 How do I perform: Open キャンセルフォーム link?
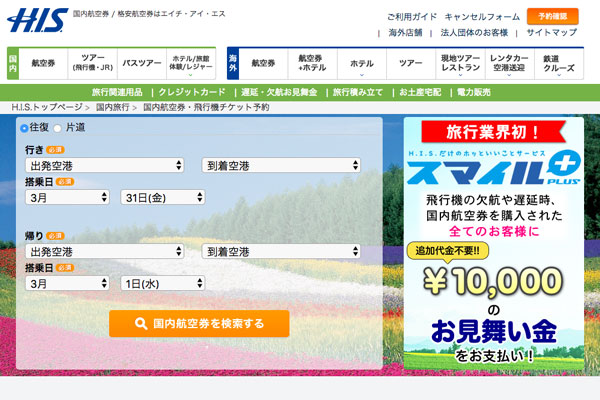pyautogui.click(x=482, y=17)
